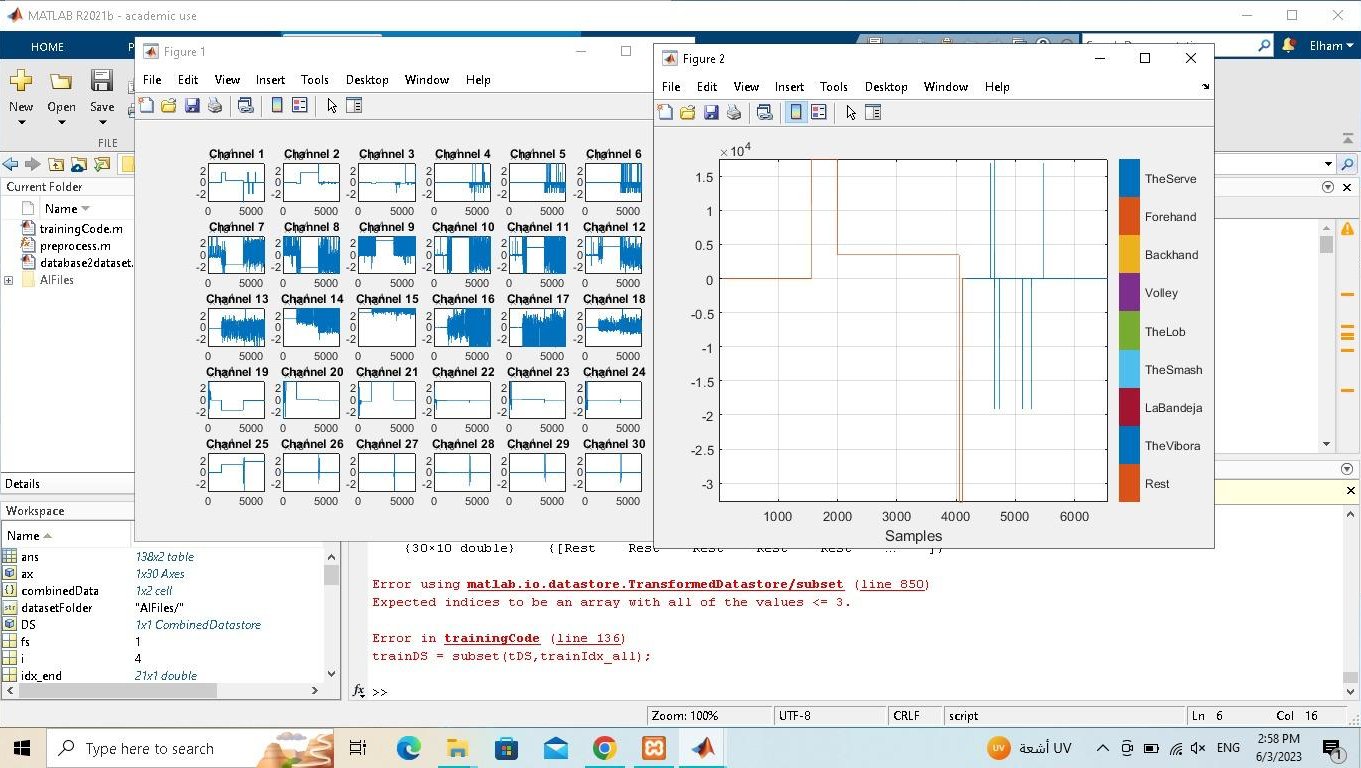Open the Insert menu in Figure 1

tap(270, 80)
